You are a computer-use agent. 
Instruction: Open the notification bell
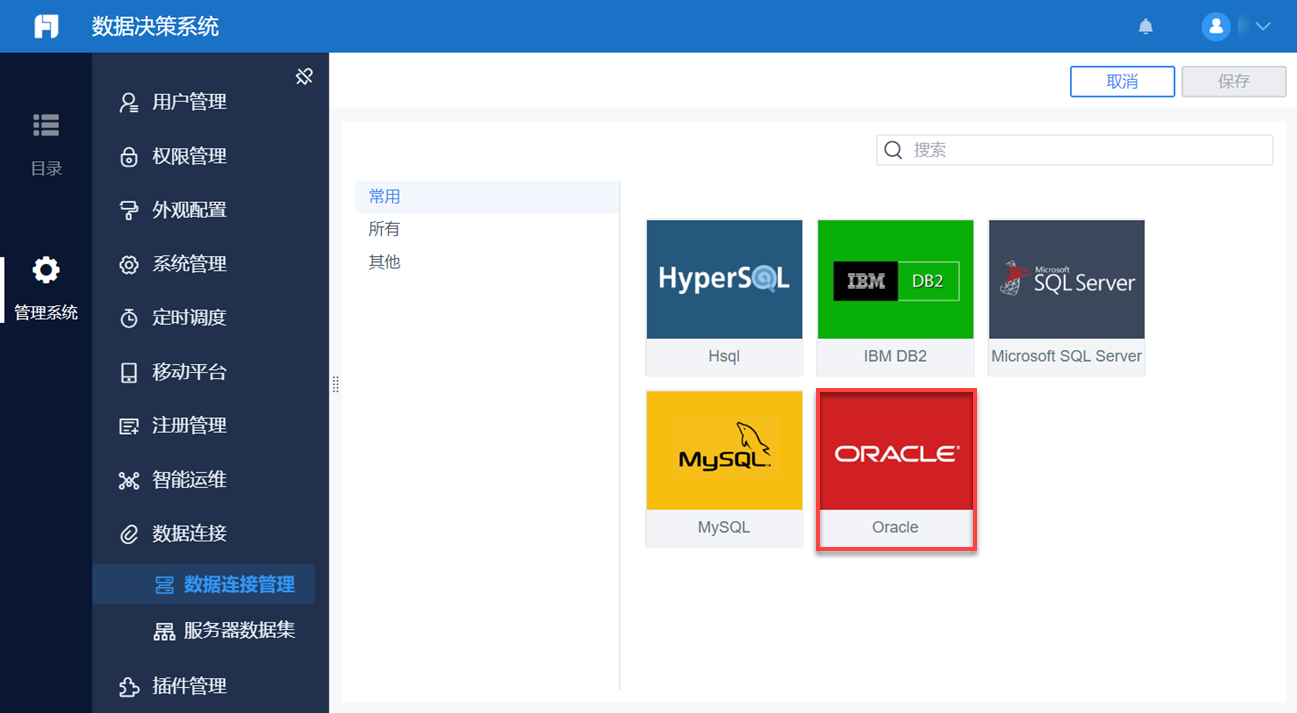(x=1146, y=27)
